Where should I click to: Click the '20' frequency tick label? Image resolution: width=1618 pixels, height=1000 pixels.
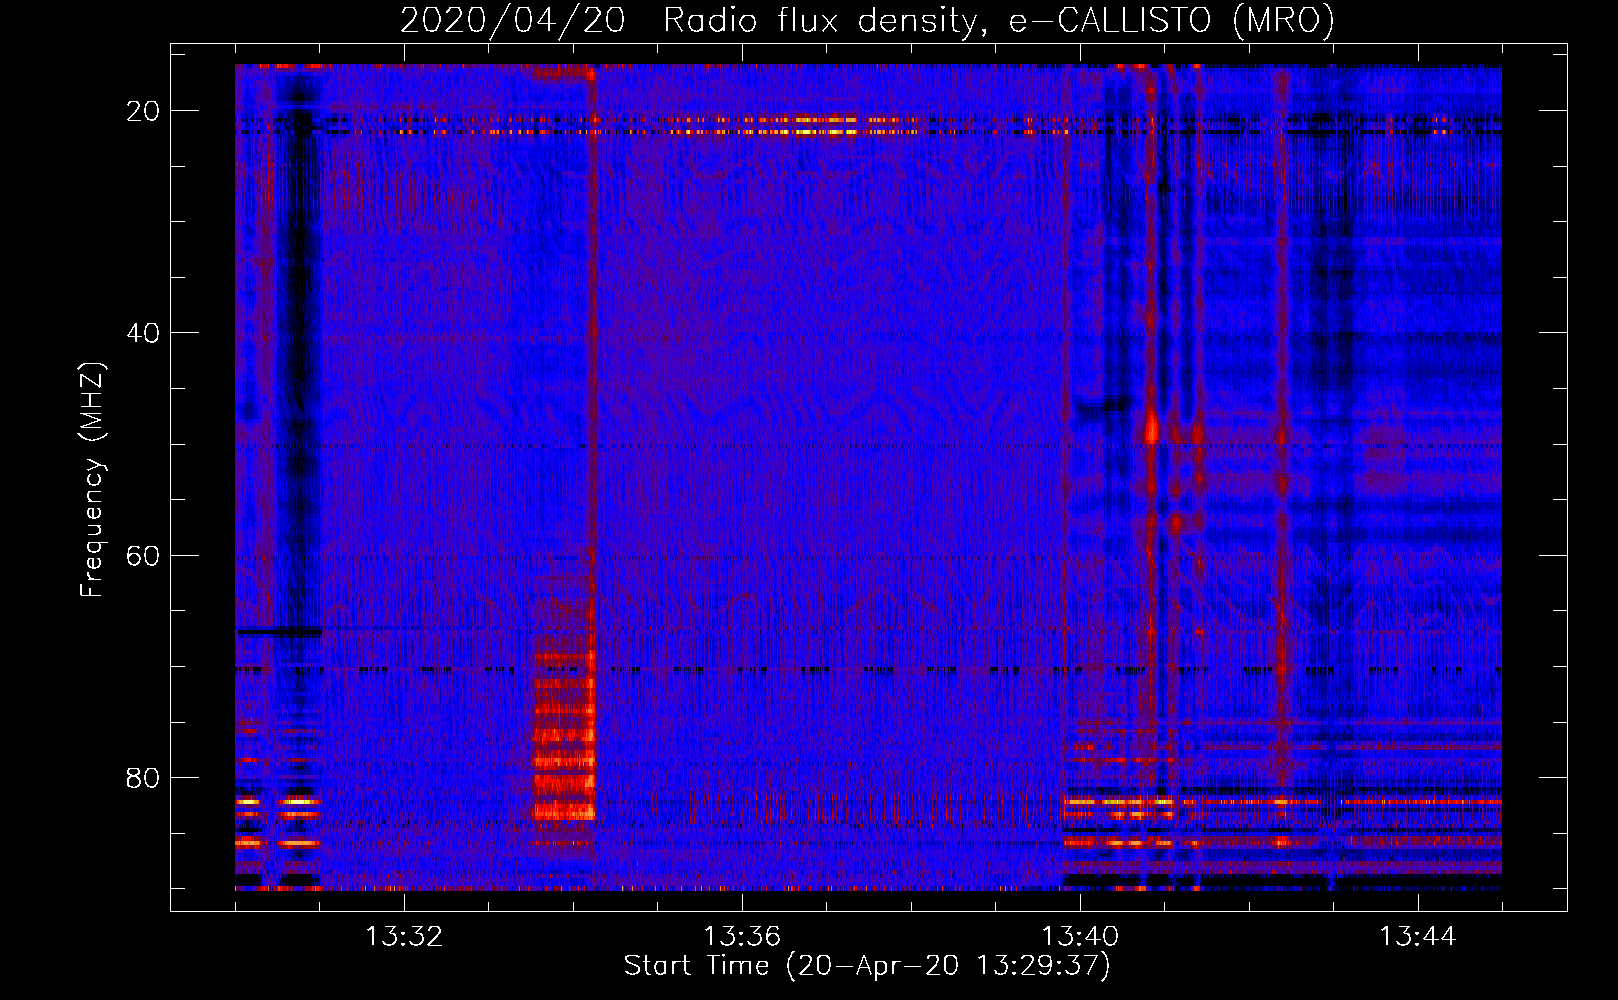[x=143, y=111]
